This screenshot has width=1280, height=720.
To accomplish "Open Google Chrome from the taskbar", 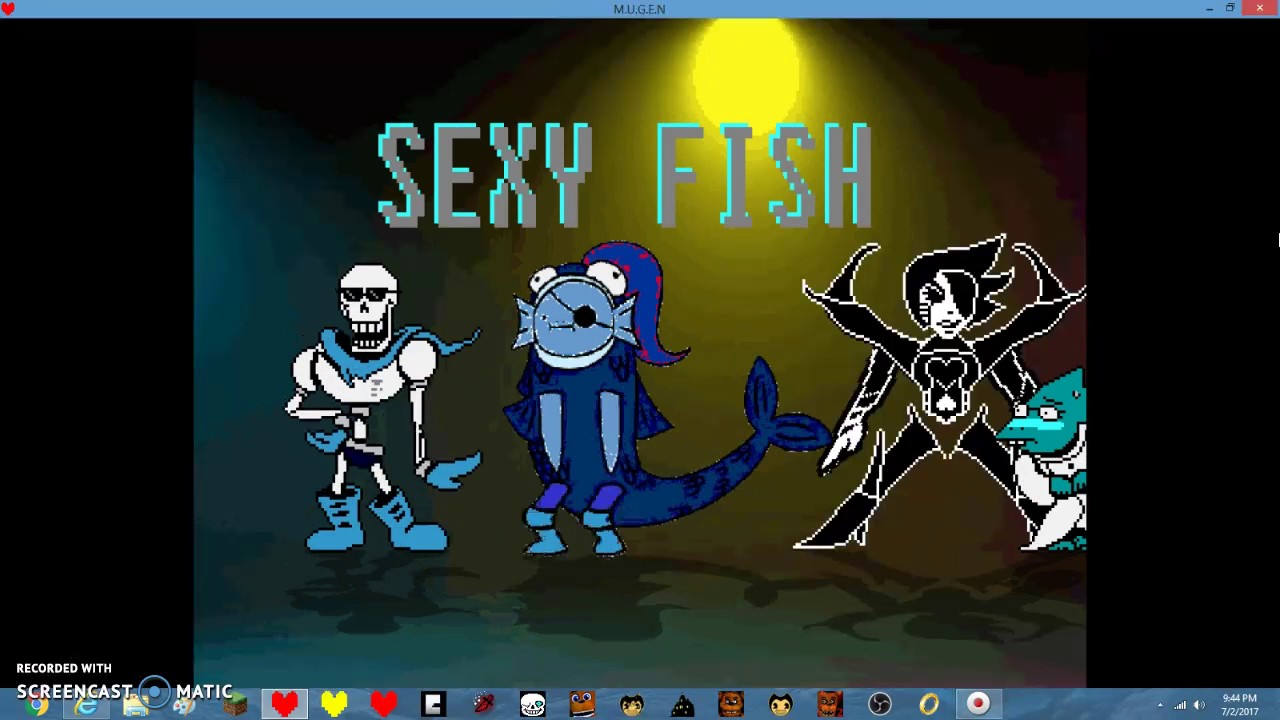I will pos(37,705).
